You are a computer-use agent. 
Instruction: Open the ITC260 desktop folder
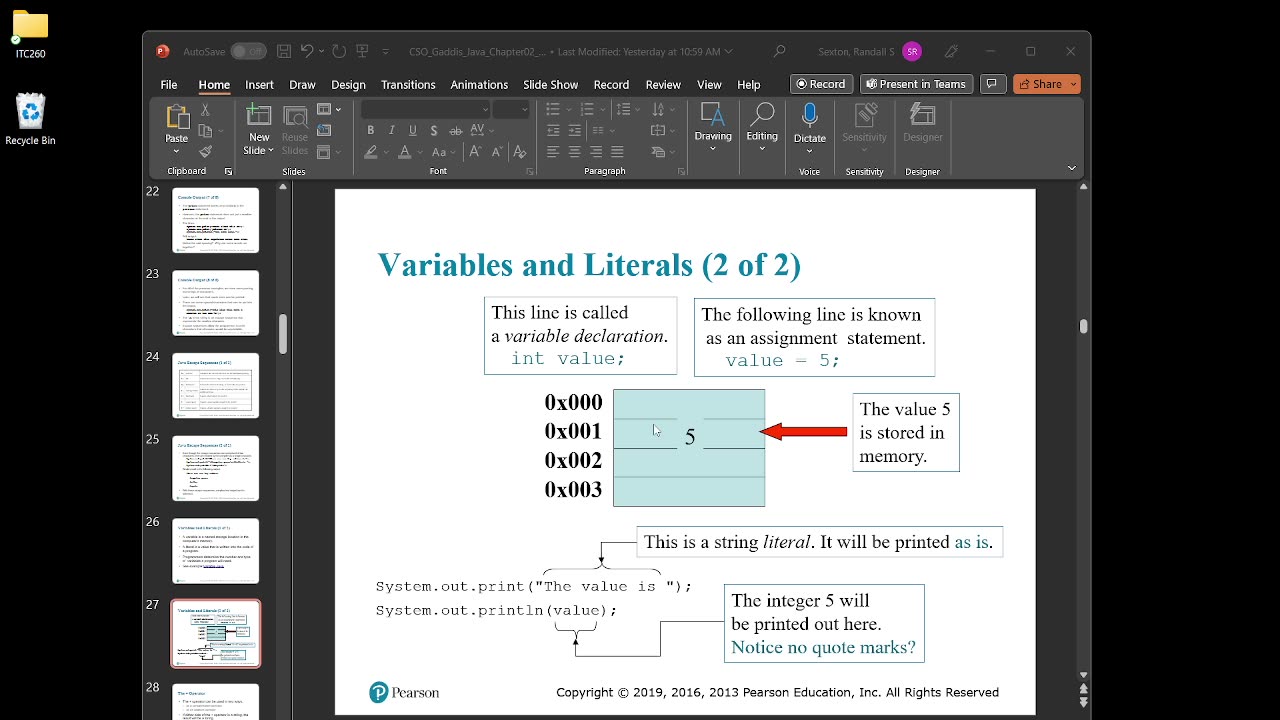point(30,35)
